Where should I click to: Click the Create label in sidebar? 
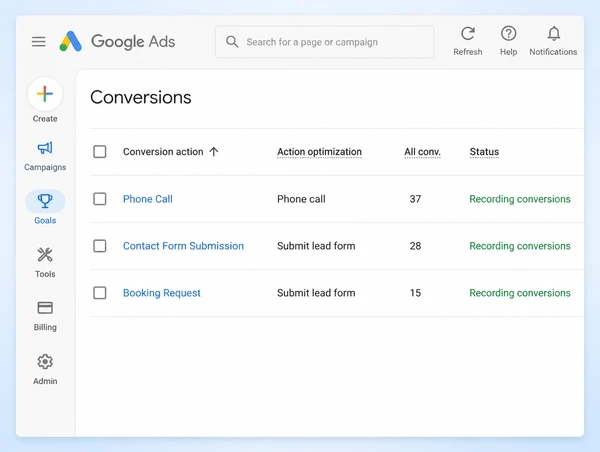(x=45, y=119)
